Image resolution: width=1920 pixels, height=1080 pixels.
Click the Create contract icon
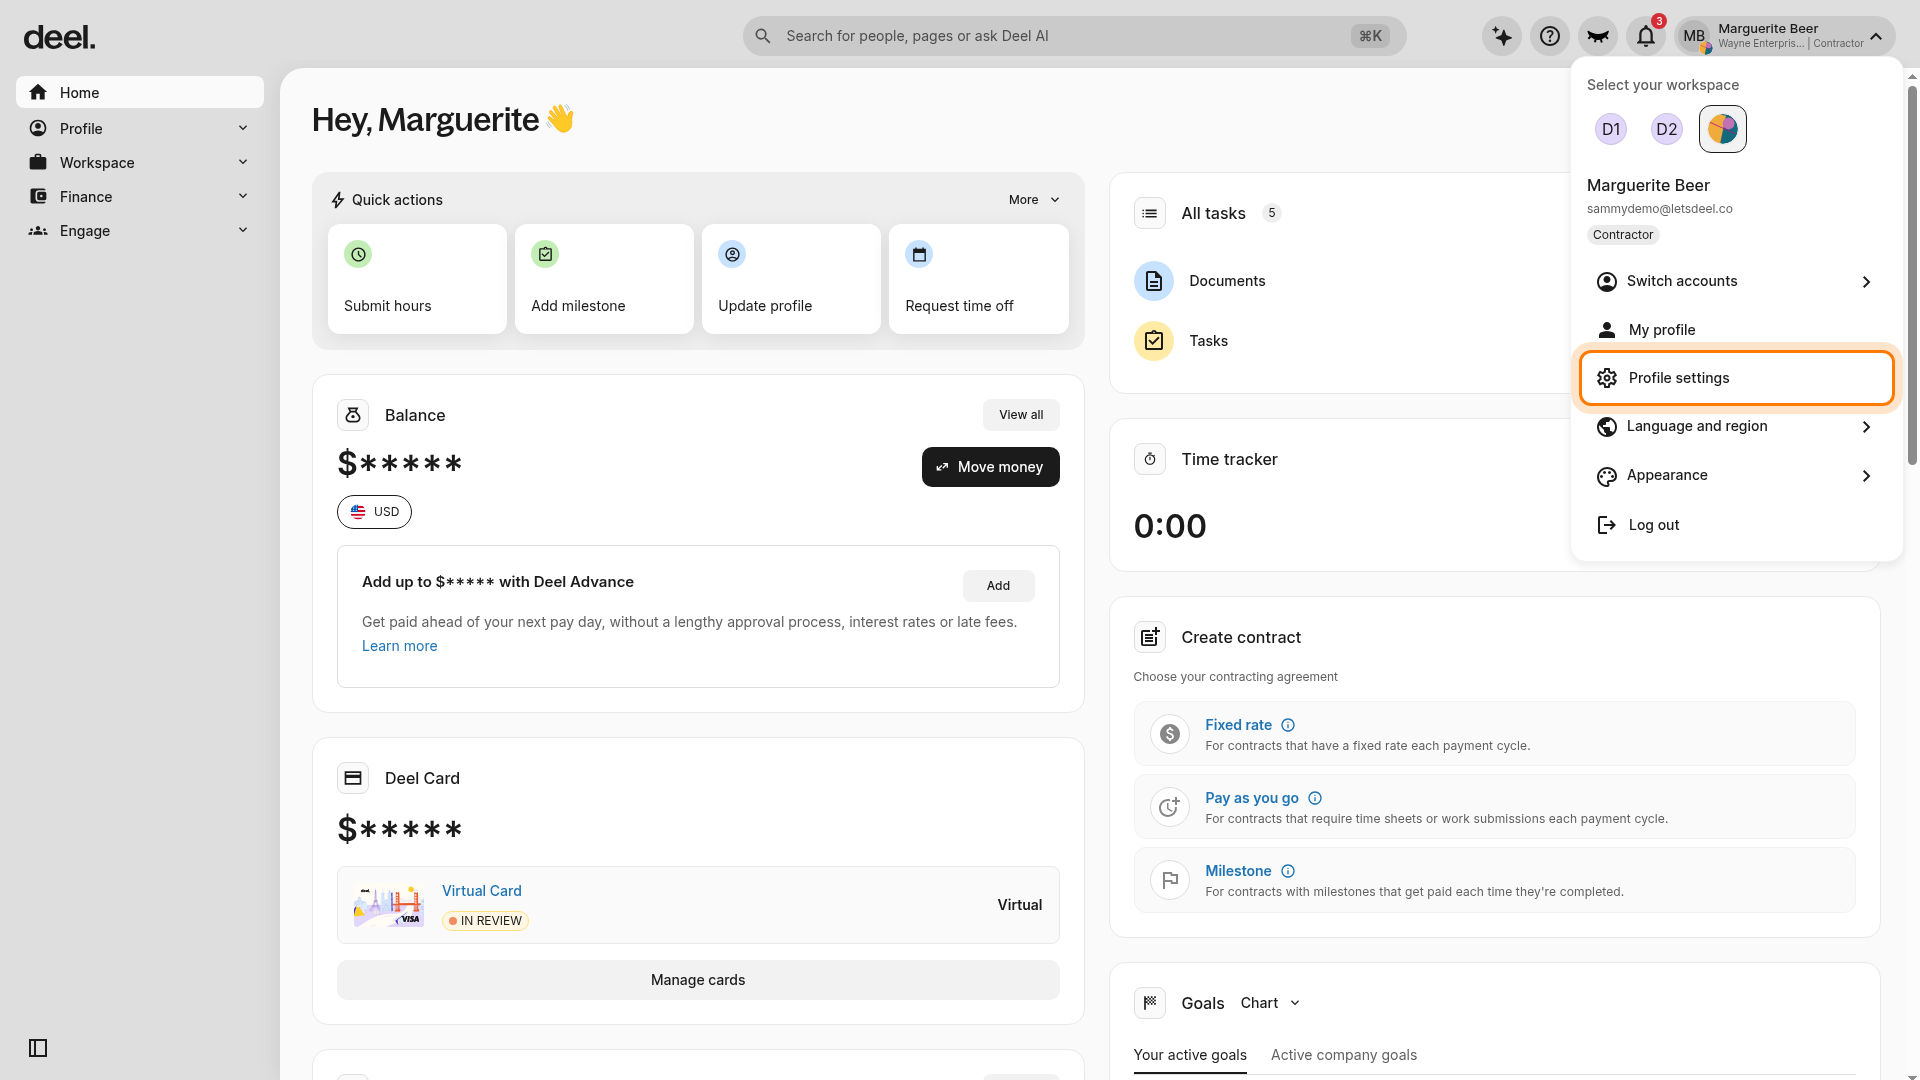pos(1150,637)
